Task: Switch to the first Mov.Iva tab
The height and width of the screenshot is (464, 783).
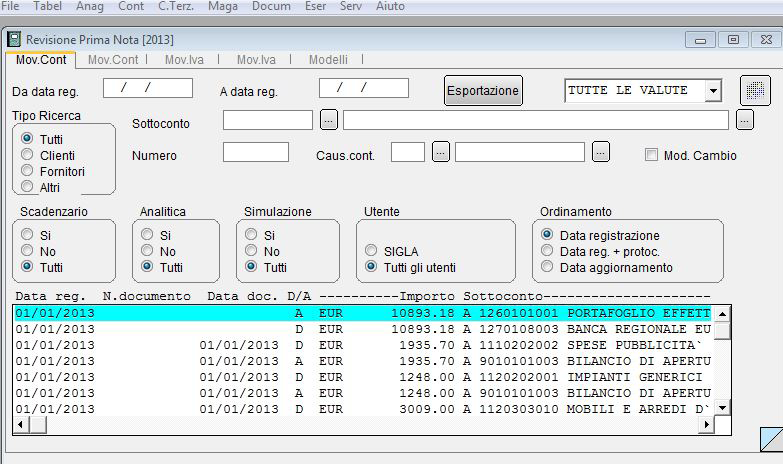Action: [x=184, y=59]
